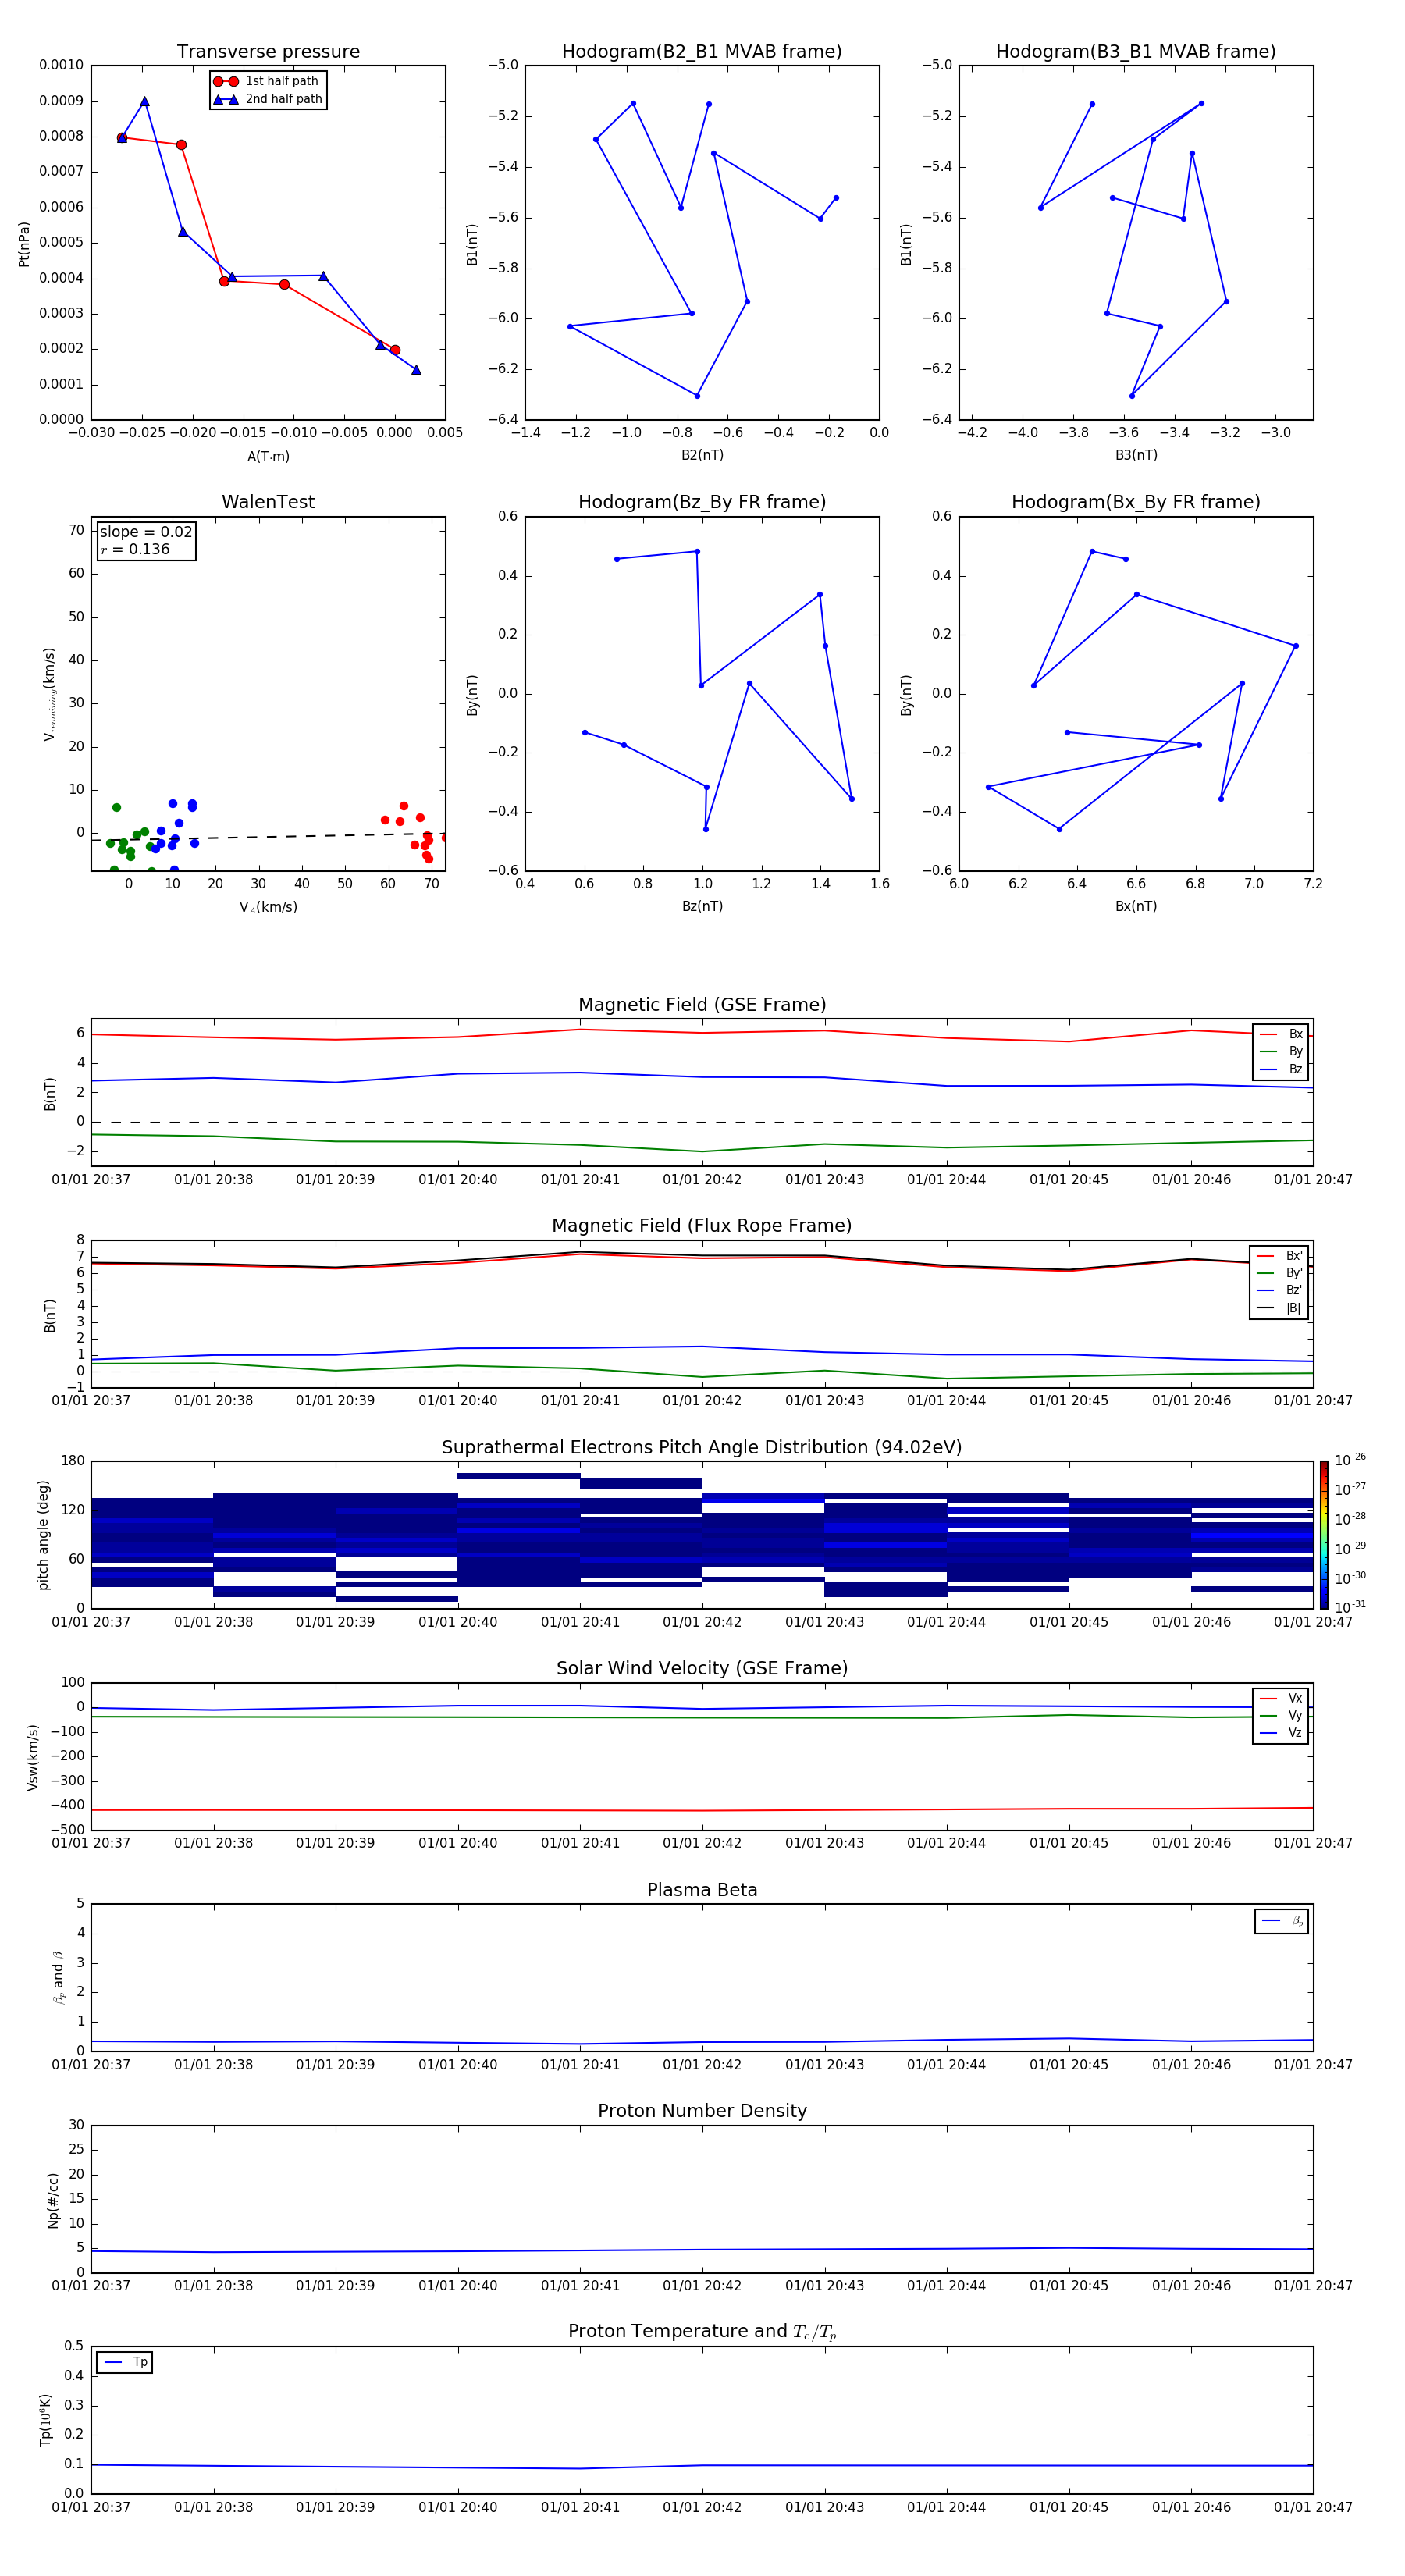The image size is (1405, 2576).
Task: Select 'Bx' legend entry in GSE field plot
Action: (x=1281, y=1034)
